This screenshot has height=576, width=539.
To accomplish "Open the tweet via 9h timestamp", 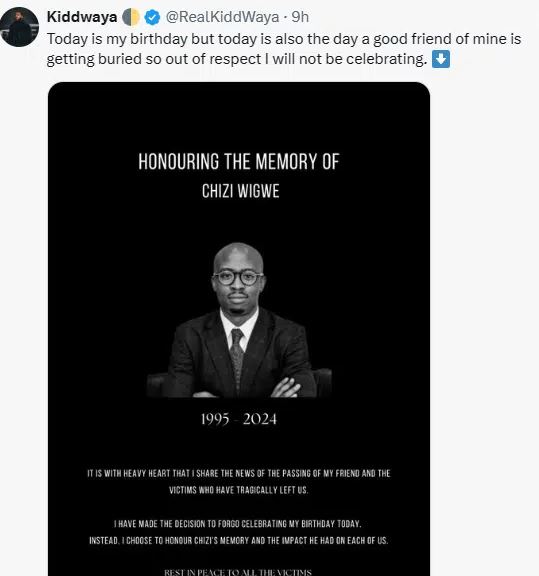I will pyautogui.click(x=300, y=17).
